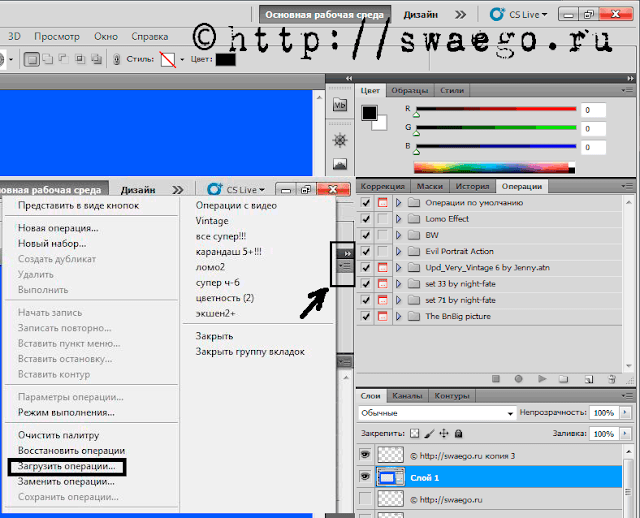Image resolution: width=640 pixels, height=518 pixels.
Task: Toggle checkbox for 'Evil Portrait Action'
Action: click(x=366, y=251)
